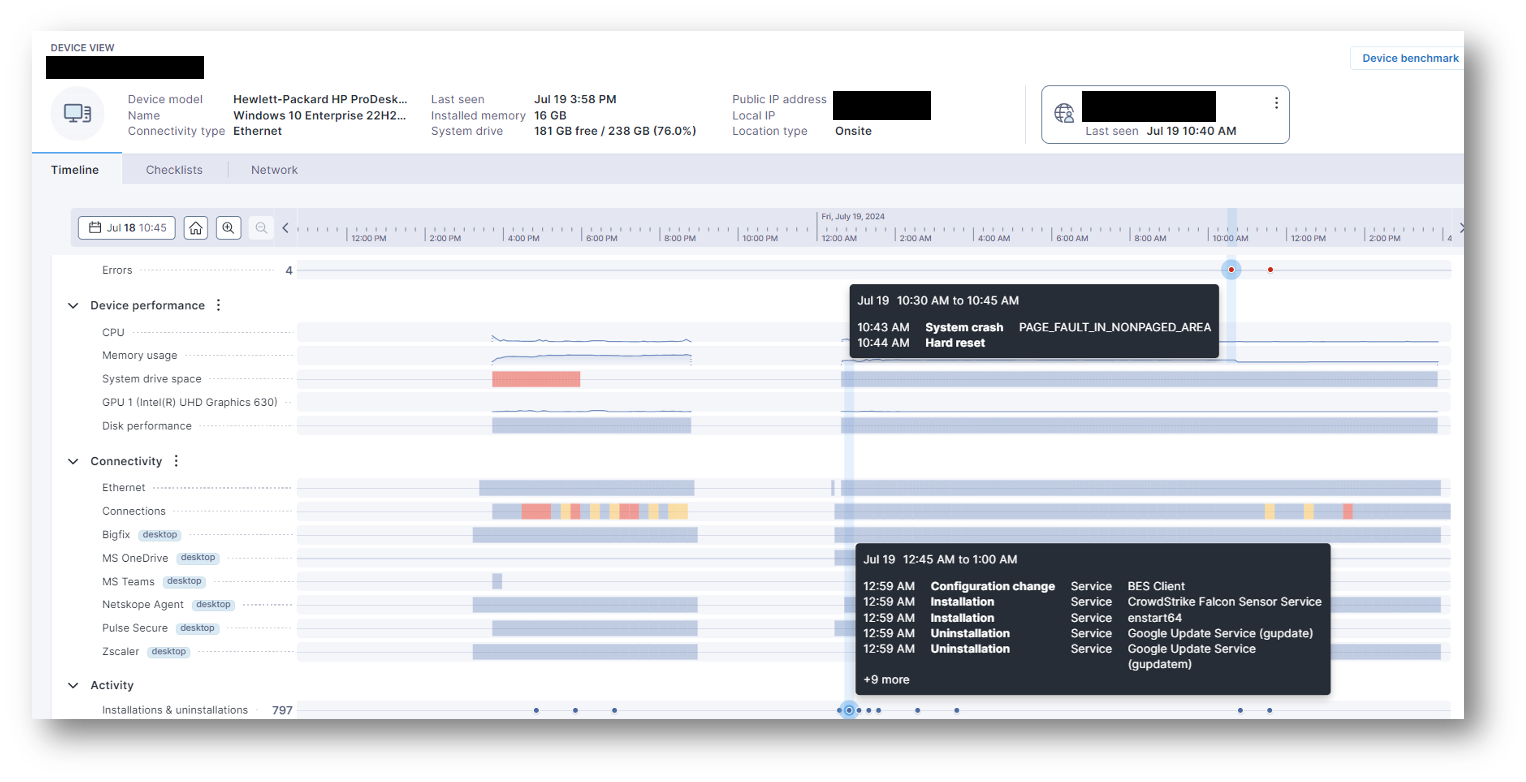Select the Timeline tab

pos(75,170)
